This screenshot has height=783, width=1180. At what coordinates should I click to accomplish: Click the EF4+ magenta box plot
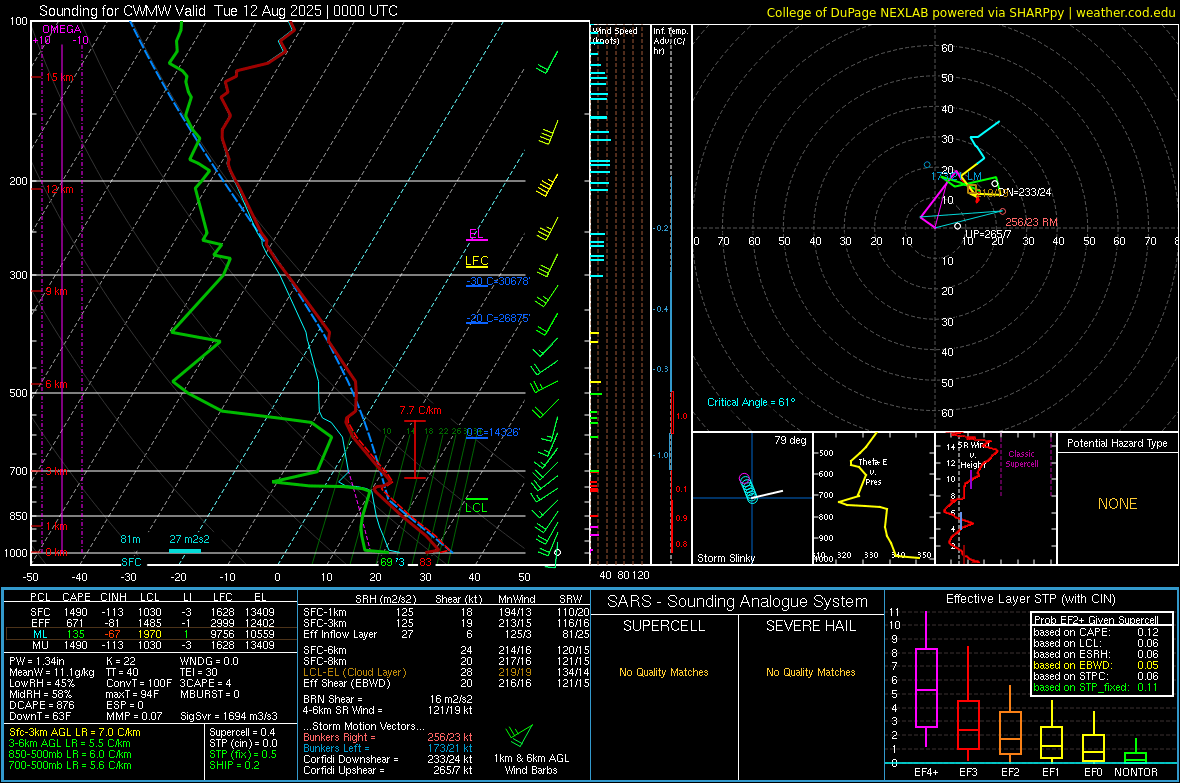point(926,679)
